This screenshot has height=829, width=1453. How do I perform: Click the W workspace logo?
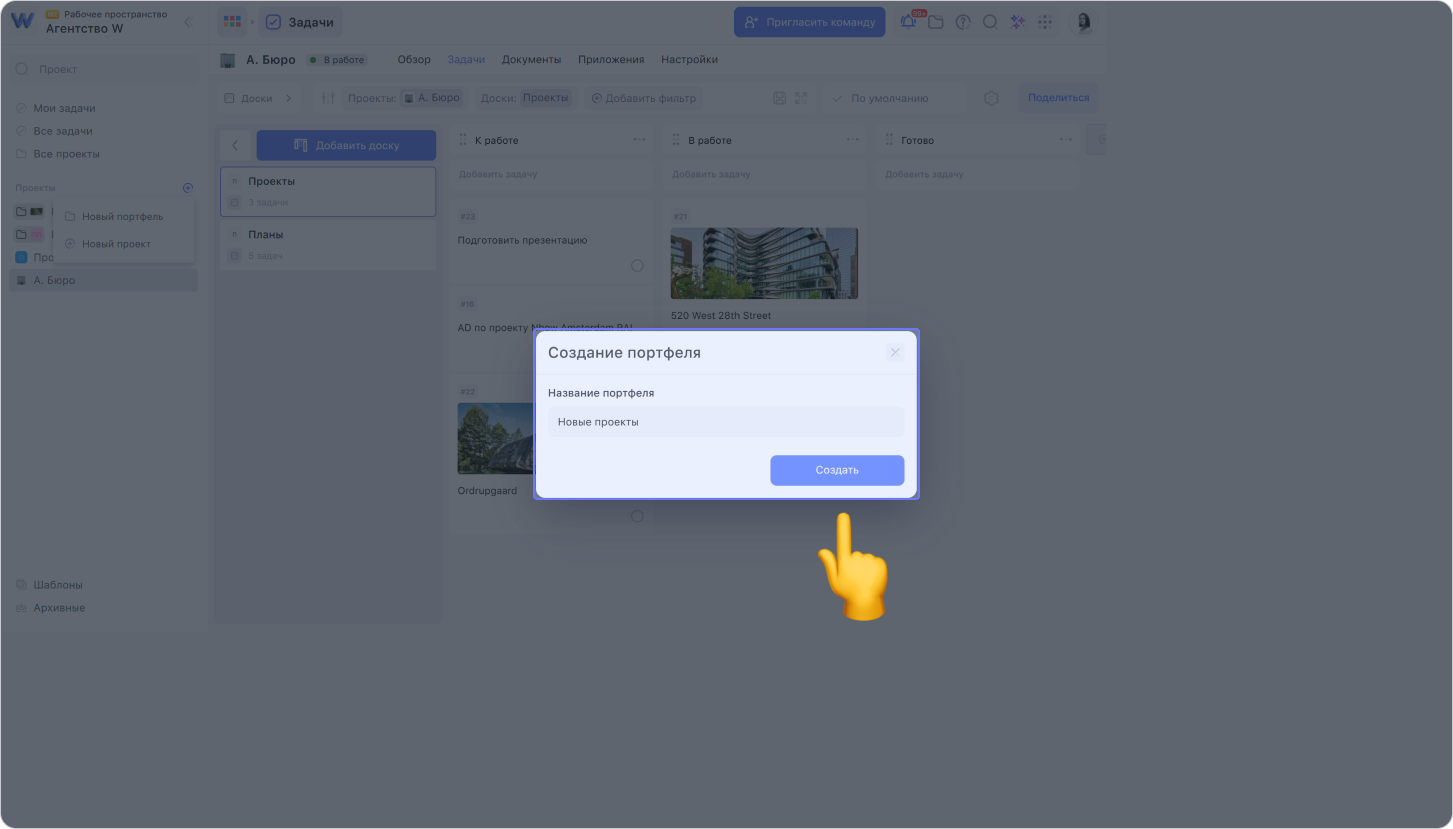click(22, 21)
